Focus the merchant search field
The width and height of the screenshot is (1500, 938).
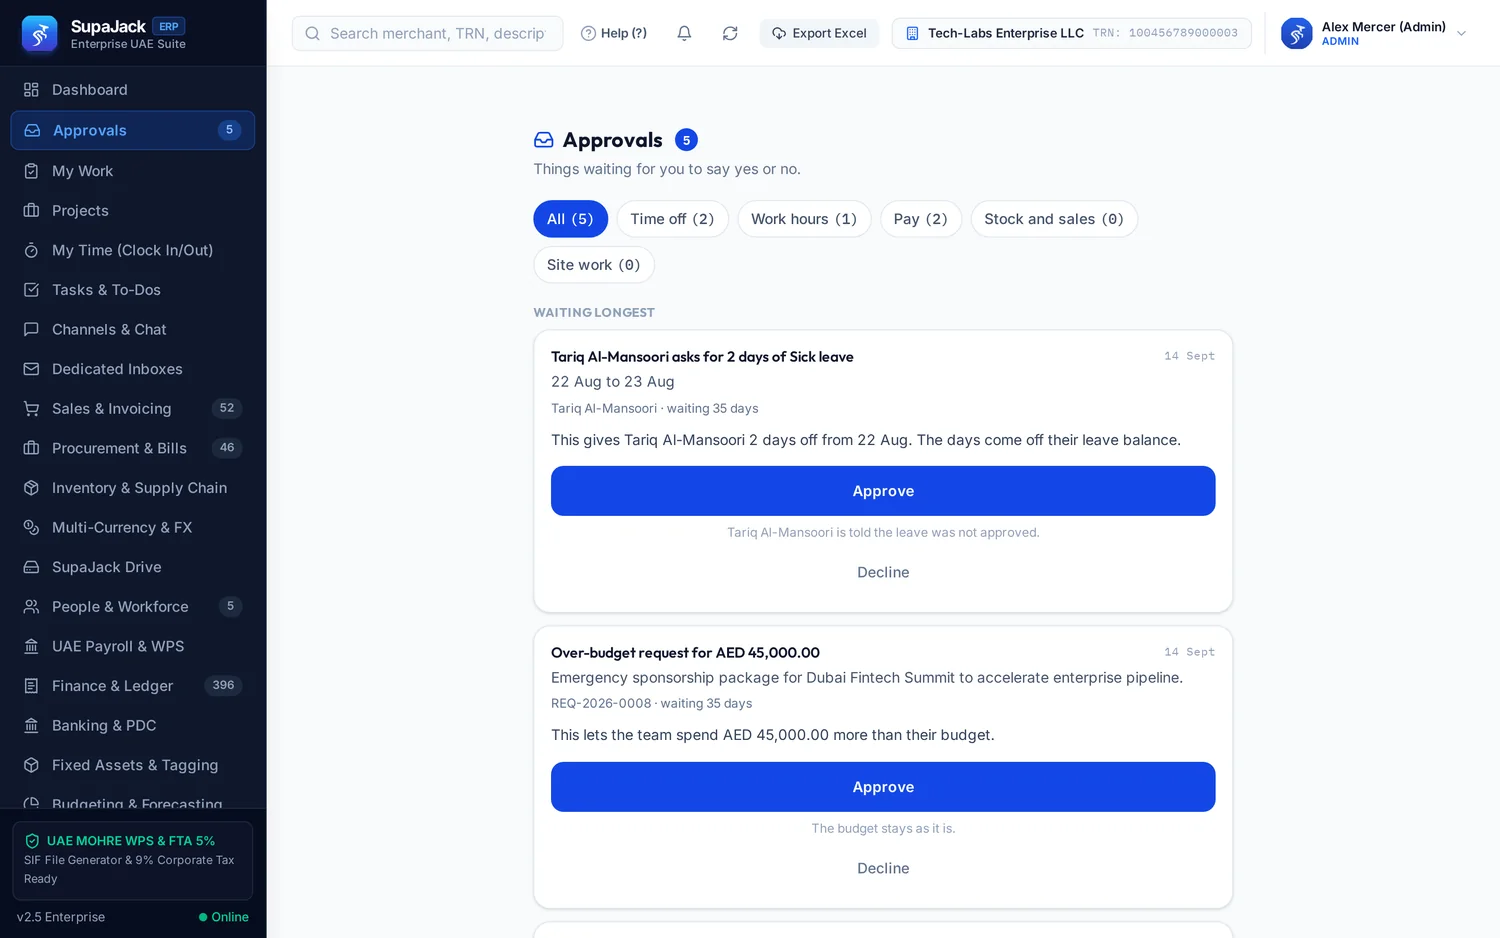point(427,33)
